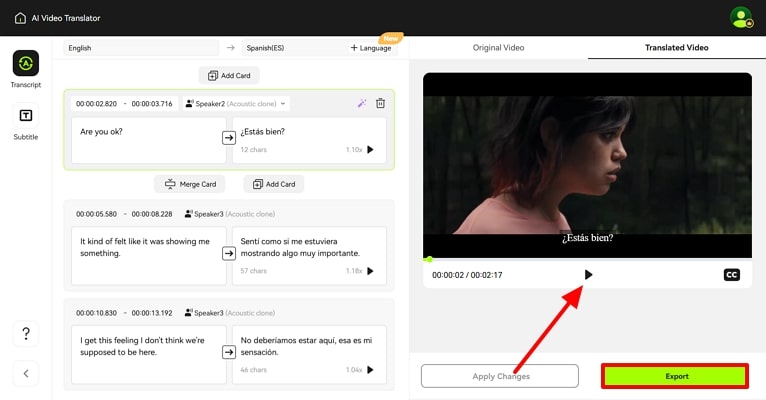Collapse sidebar with back chevron
This screenshot has height=400, width=766.
26,374
